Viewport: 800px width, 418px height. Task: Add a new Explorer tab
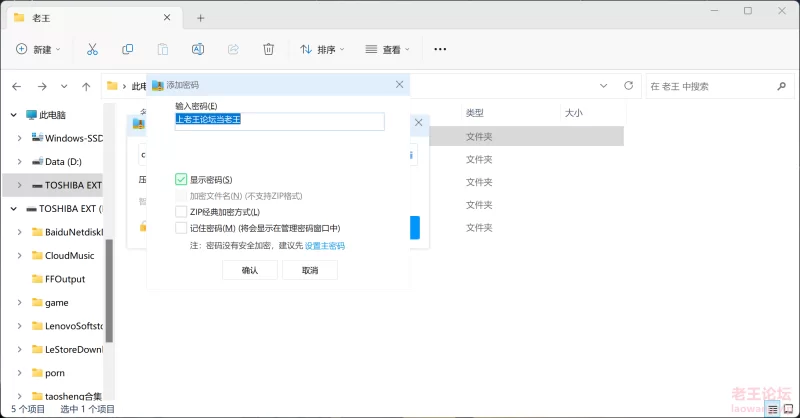201,18
